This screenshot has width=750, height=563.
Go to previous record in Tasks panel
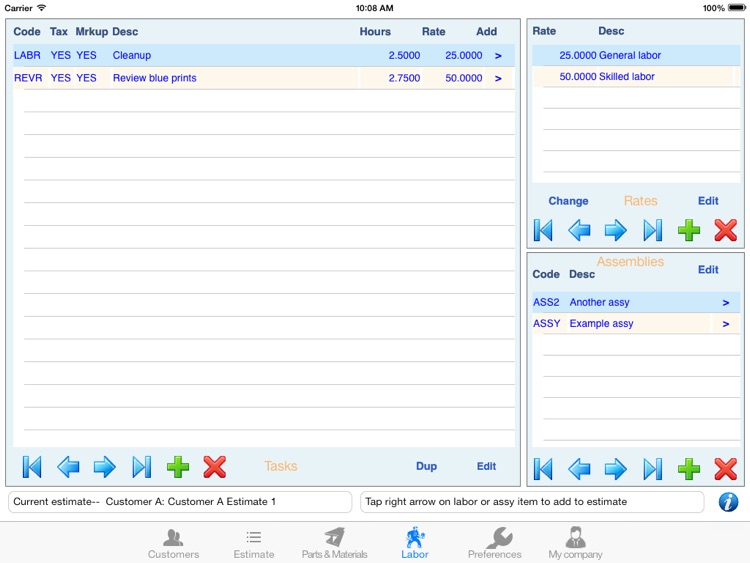click(x=68, y=467)
